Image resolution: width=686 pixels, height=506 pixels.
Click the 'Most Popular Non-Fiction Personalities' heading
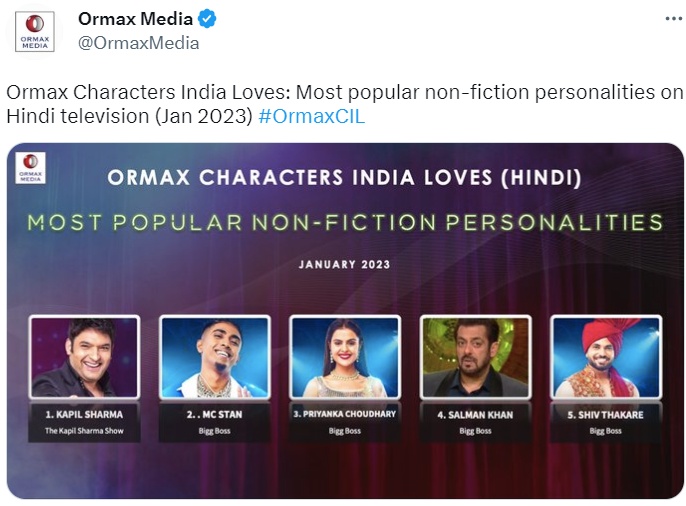pos(345,222)
